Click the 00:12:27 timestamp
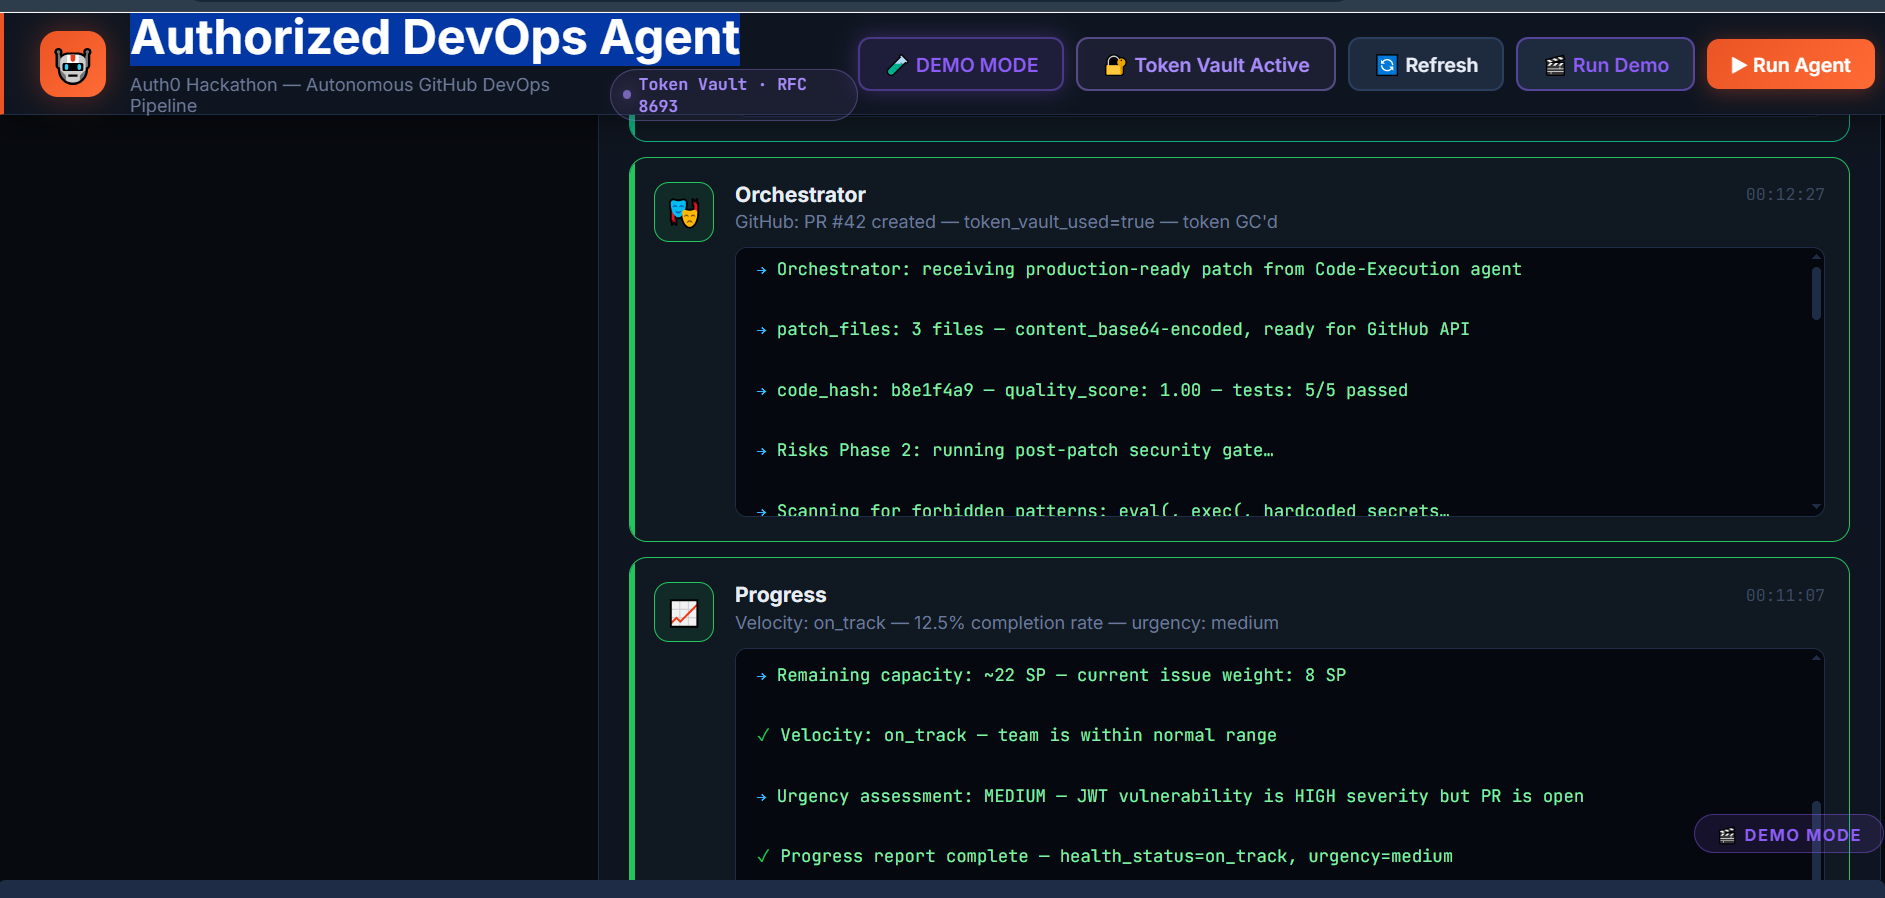 click(1785, 194)
